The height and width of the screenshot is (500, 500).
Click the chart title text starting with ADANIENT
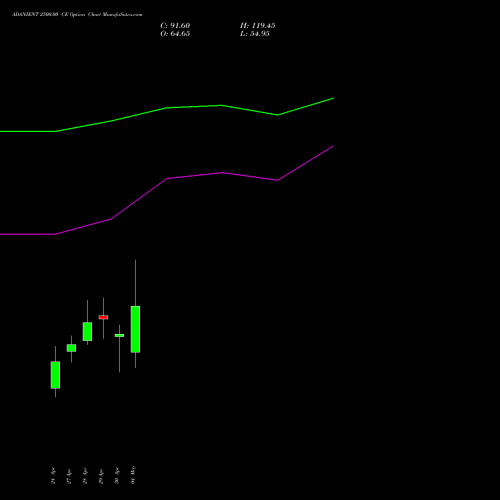[x=77, y=15]
